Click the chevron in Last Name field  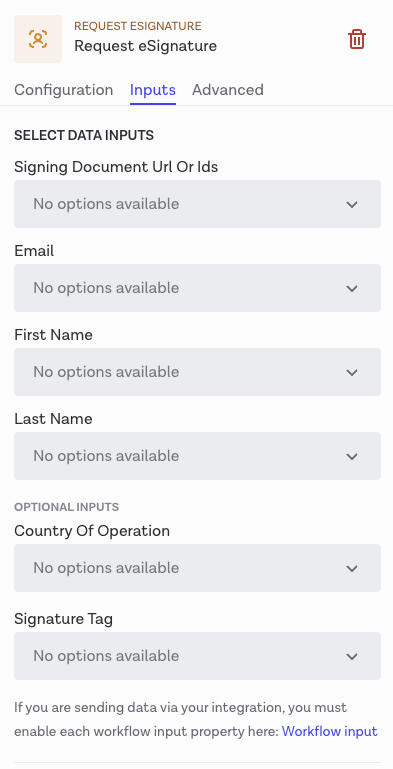(352, 456)
